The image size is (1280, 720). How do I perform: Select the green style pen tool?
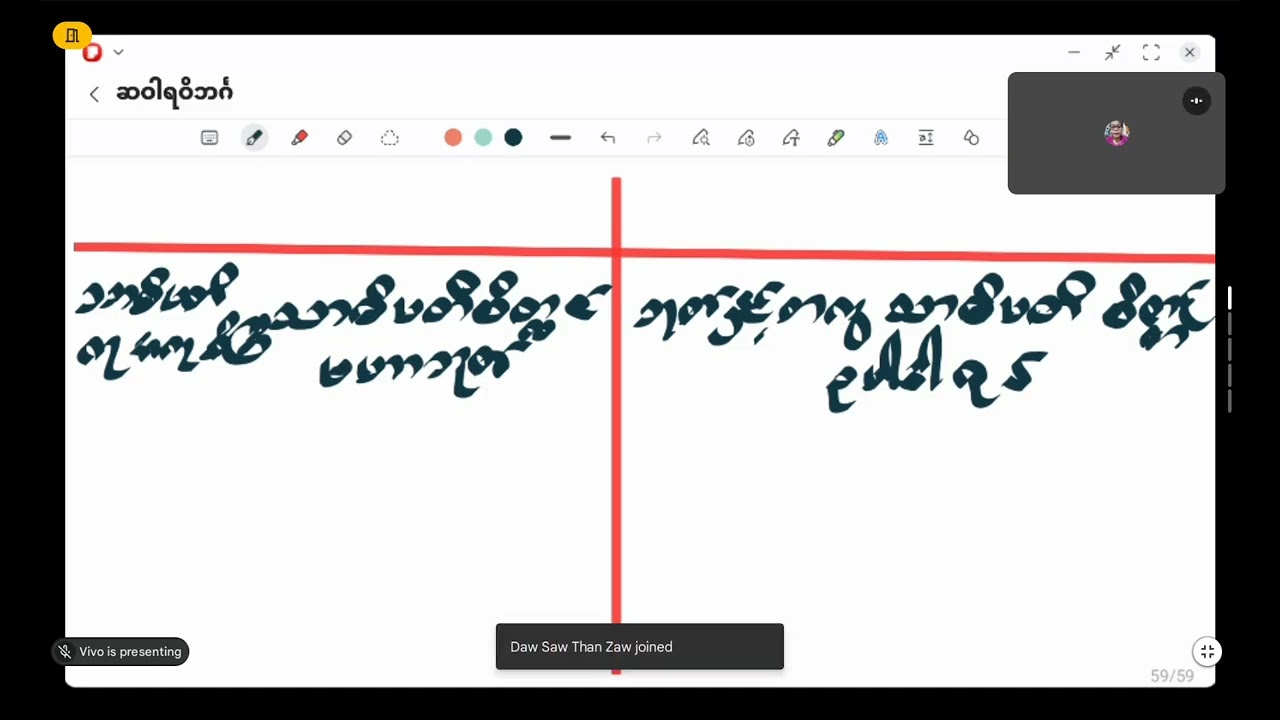point(836,138)
